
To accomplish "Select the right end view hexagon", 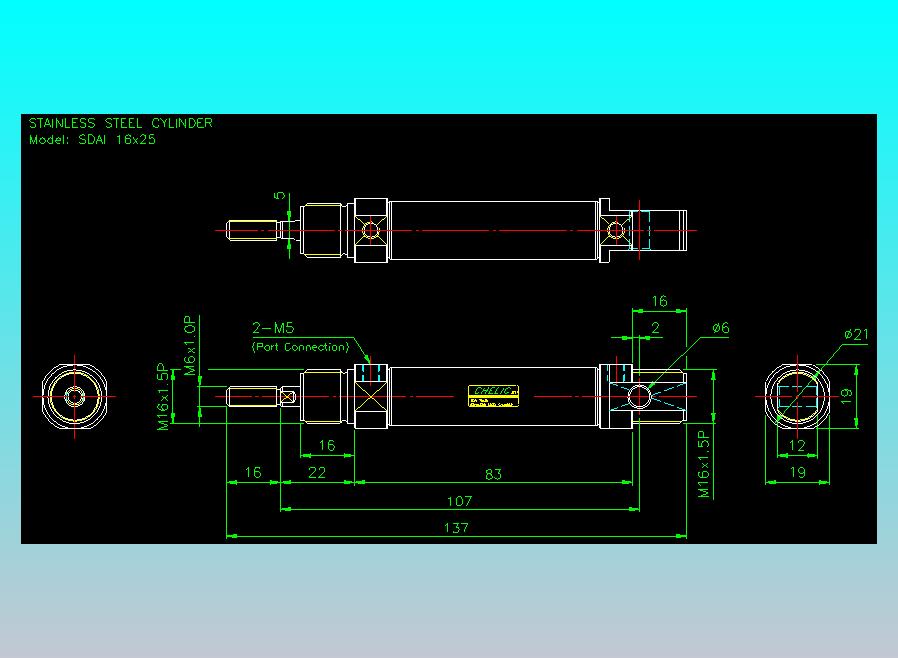I will pyautogui.click(x=797, y=396).
